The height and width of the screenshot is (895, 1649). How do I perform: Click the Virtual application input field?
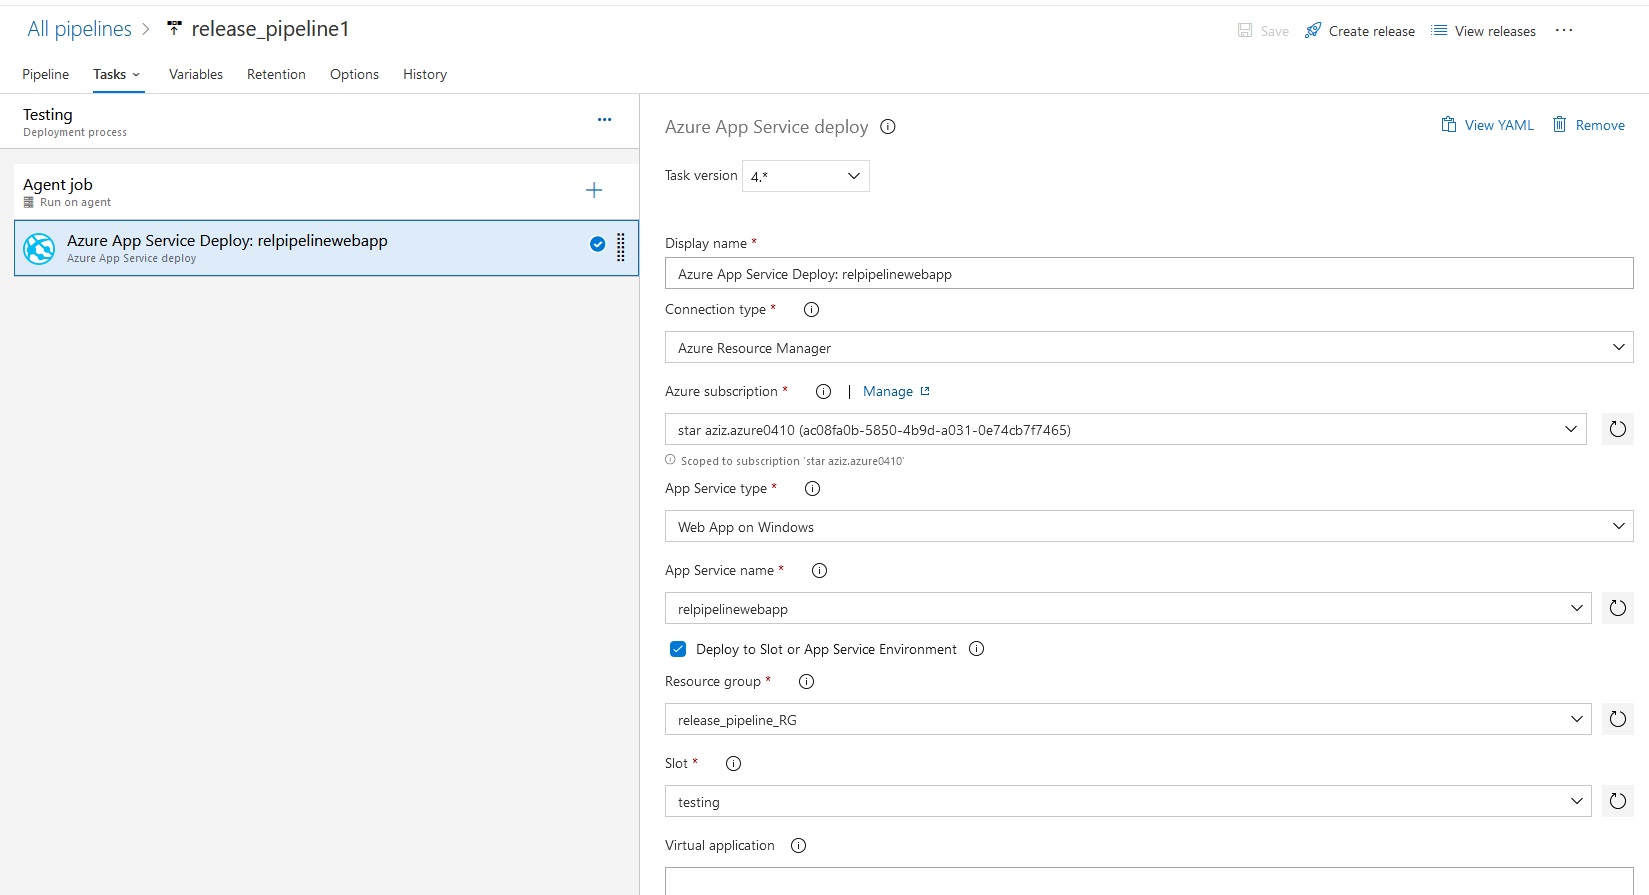pyautogui.click(x=1149, y=881)
